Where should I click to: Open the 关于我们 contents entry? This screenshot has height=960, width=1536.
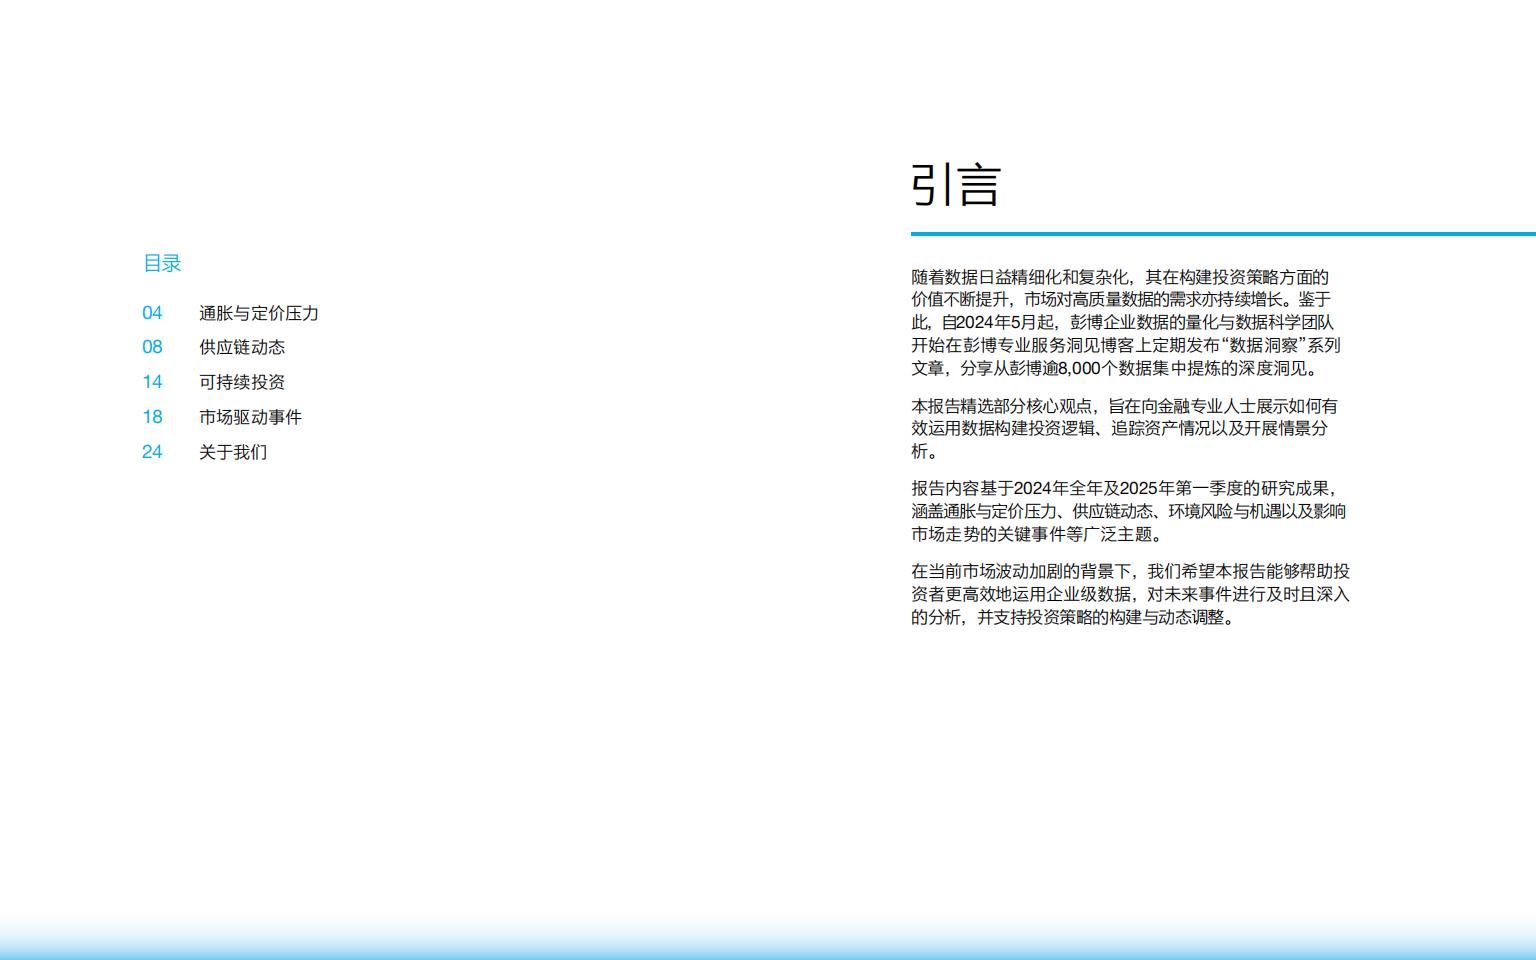coord(233,452)
